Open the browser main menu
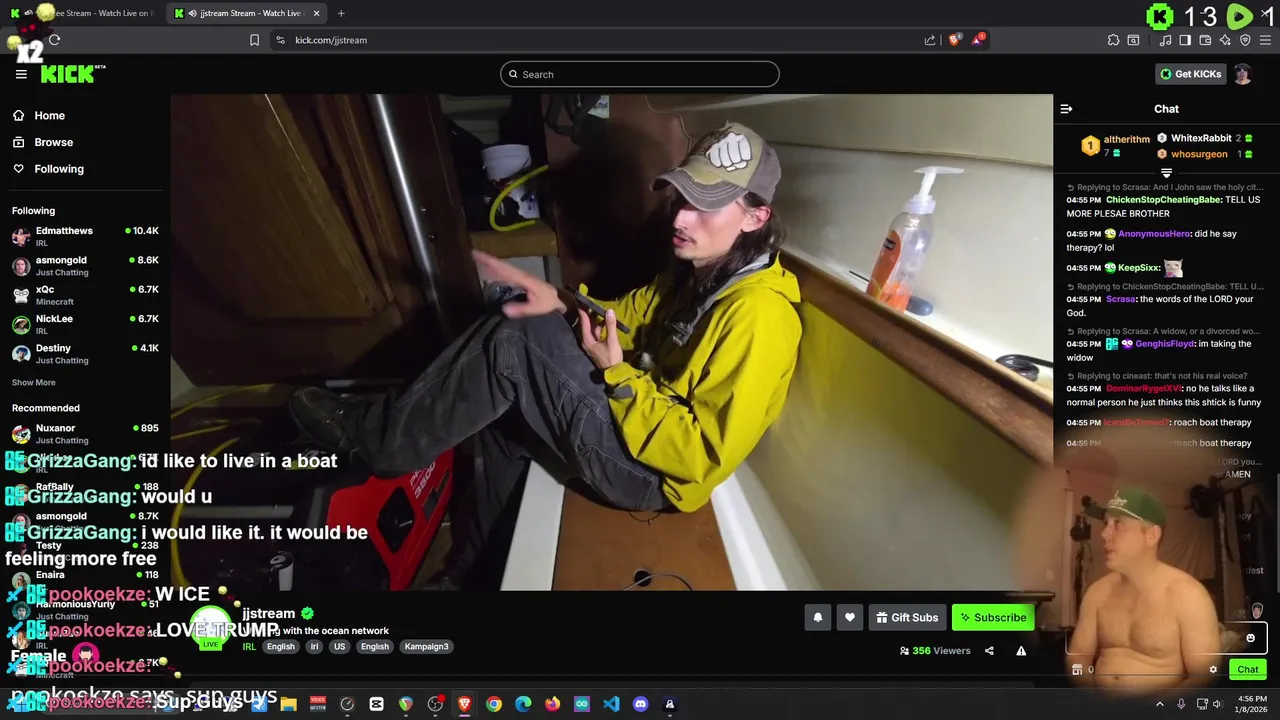 1265,40
